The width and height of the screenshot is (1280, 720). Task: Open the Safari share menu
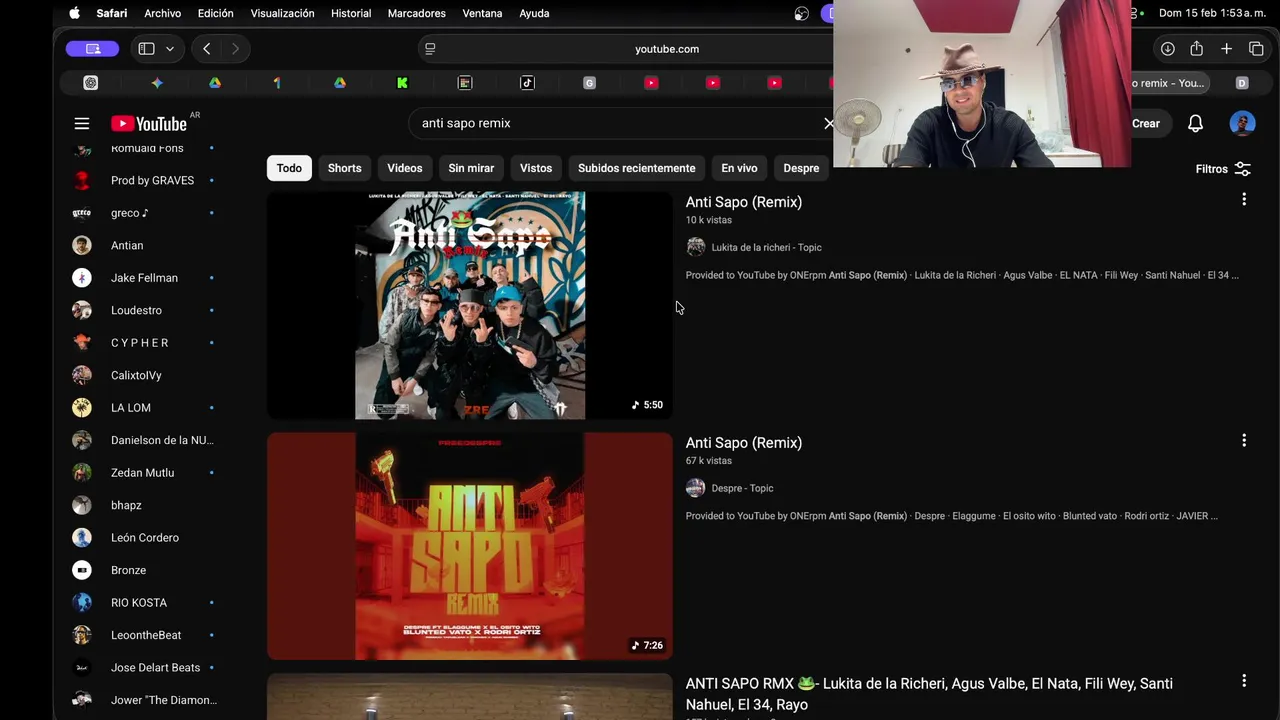[1196, 48]
